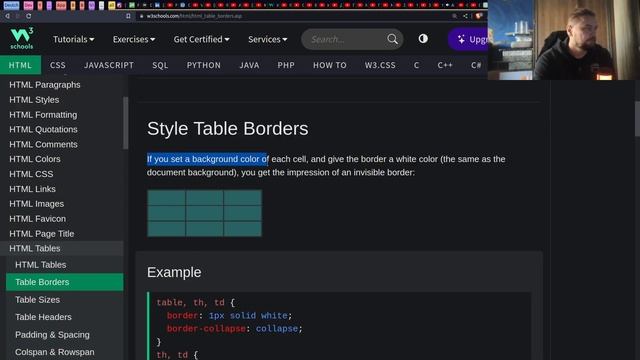Select the HOW TO tab
Viewport: 640px width, 360px height.
[330, 65]
